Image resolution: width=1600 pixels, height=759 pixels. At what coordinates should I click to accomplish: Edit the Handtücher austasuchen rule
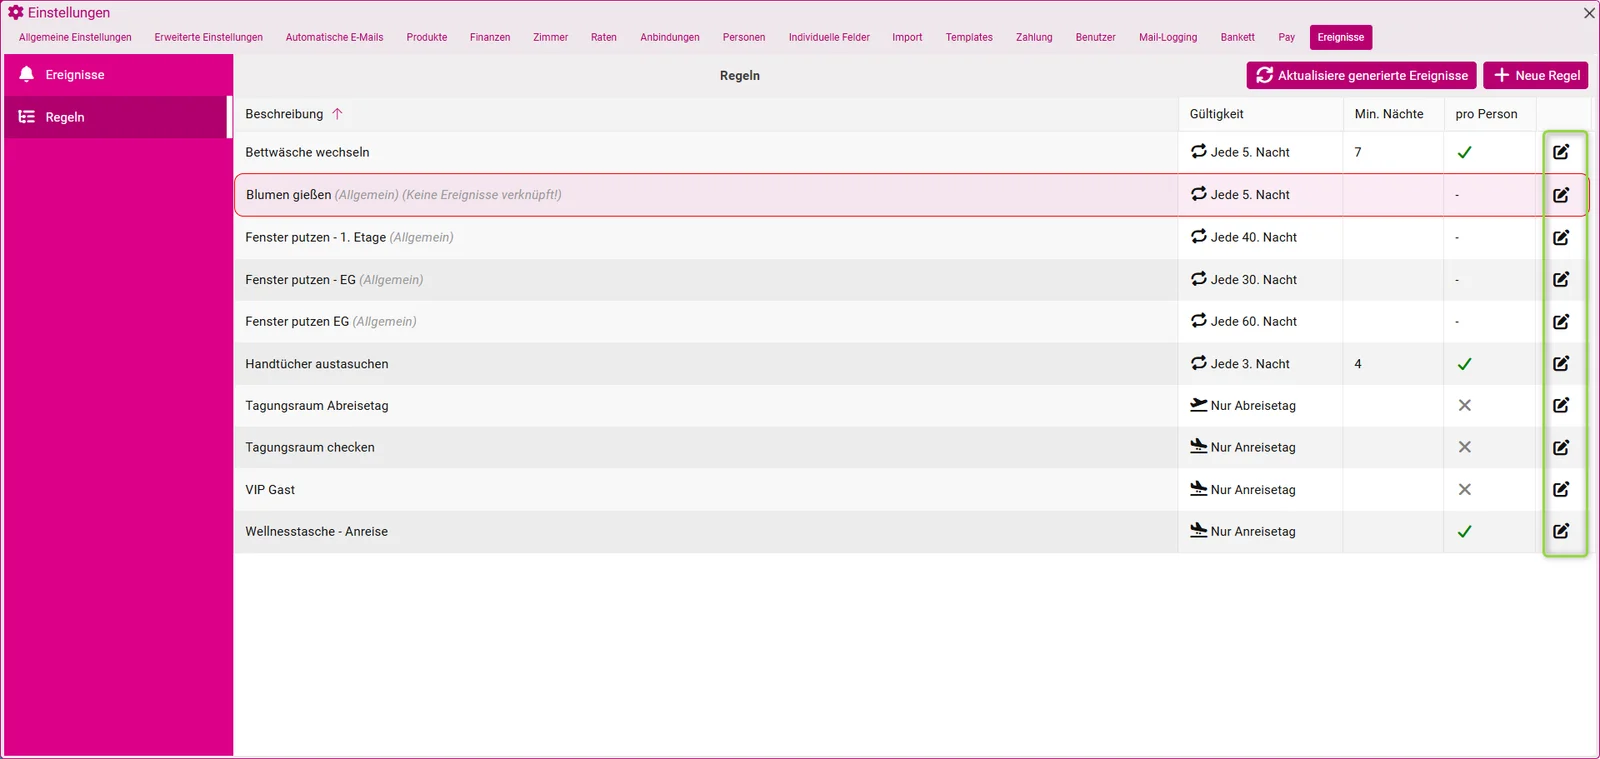click(x=1561, y=364)
